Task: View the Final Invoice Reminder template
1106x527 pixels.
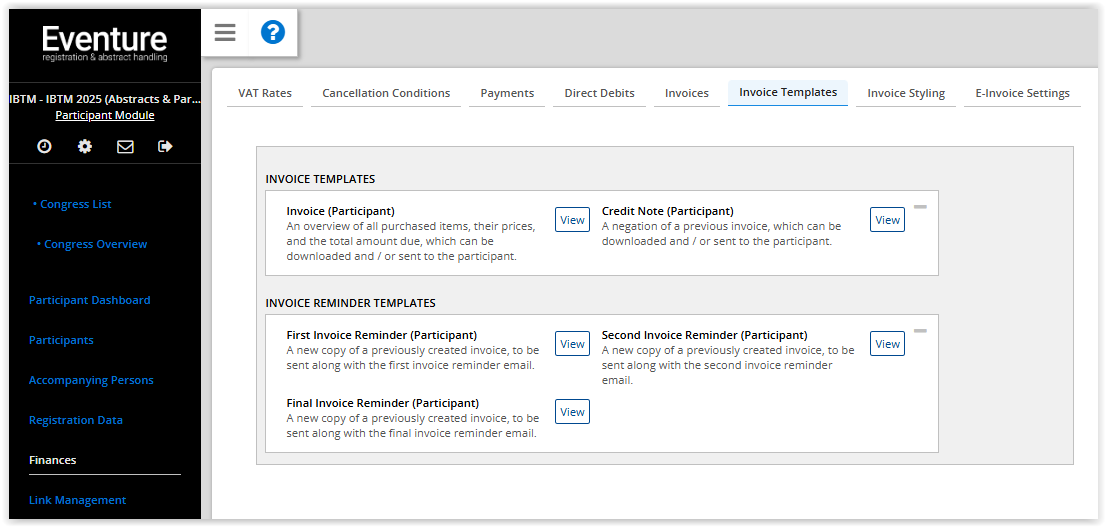Action: click(572, 412)
